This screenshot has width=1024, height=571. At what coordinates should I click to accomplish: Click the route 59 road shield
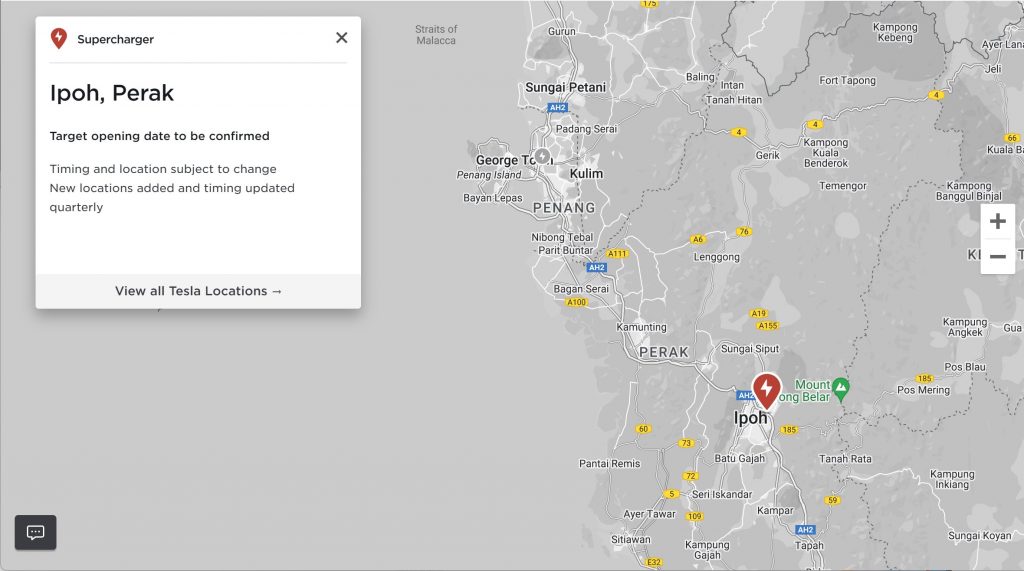(832, 501)
